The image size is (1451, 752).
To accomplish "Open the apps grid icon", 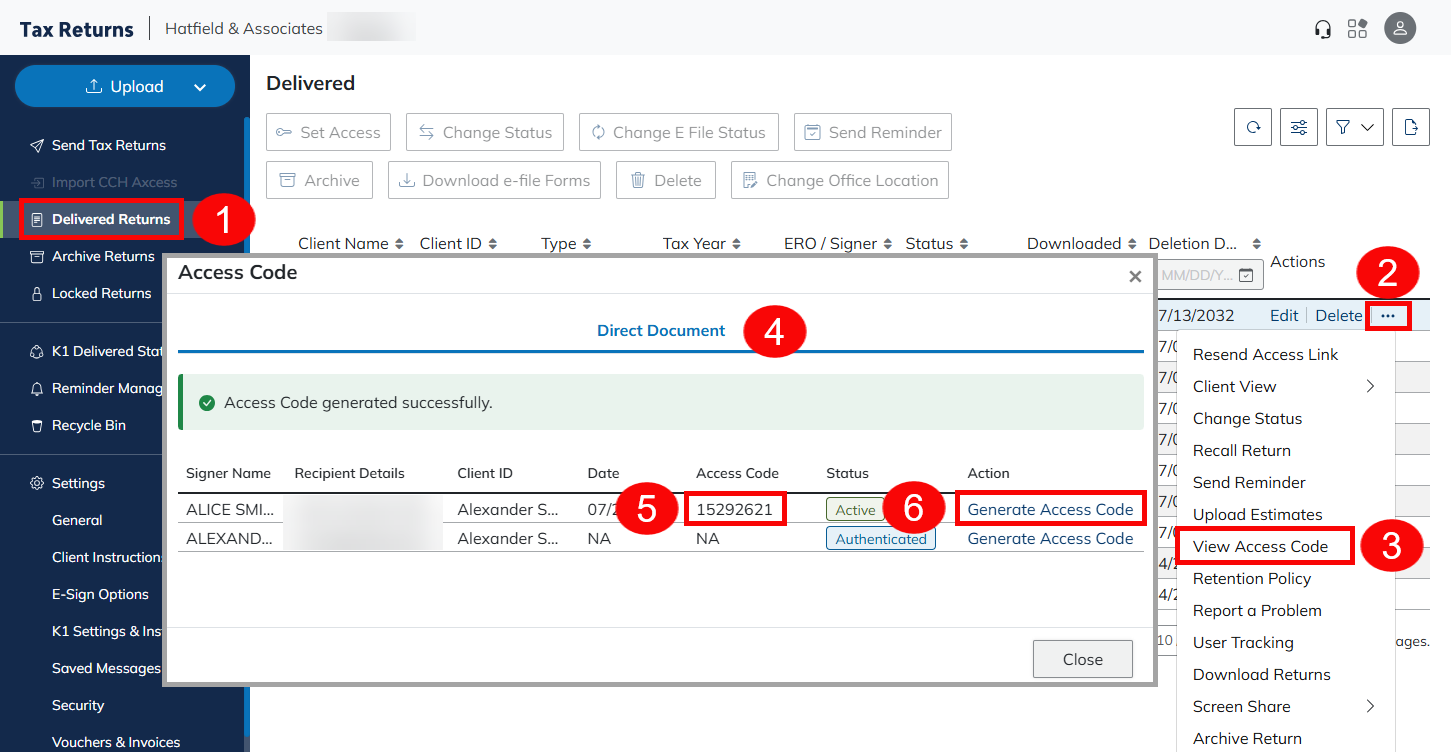I will (x=1357, y=29).
